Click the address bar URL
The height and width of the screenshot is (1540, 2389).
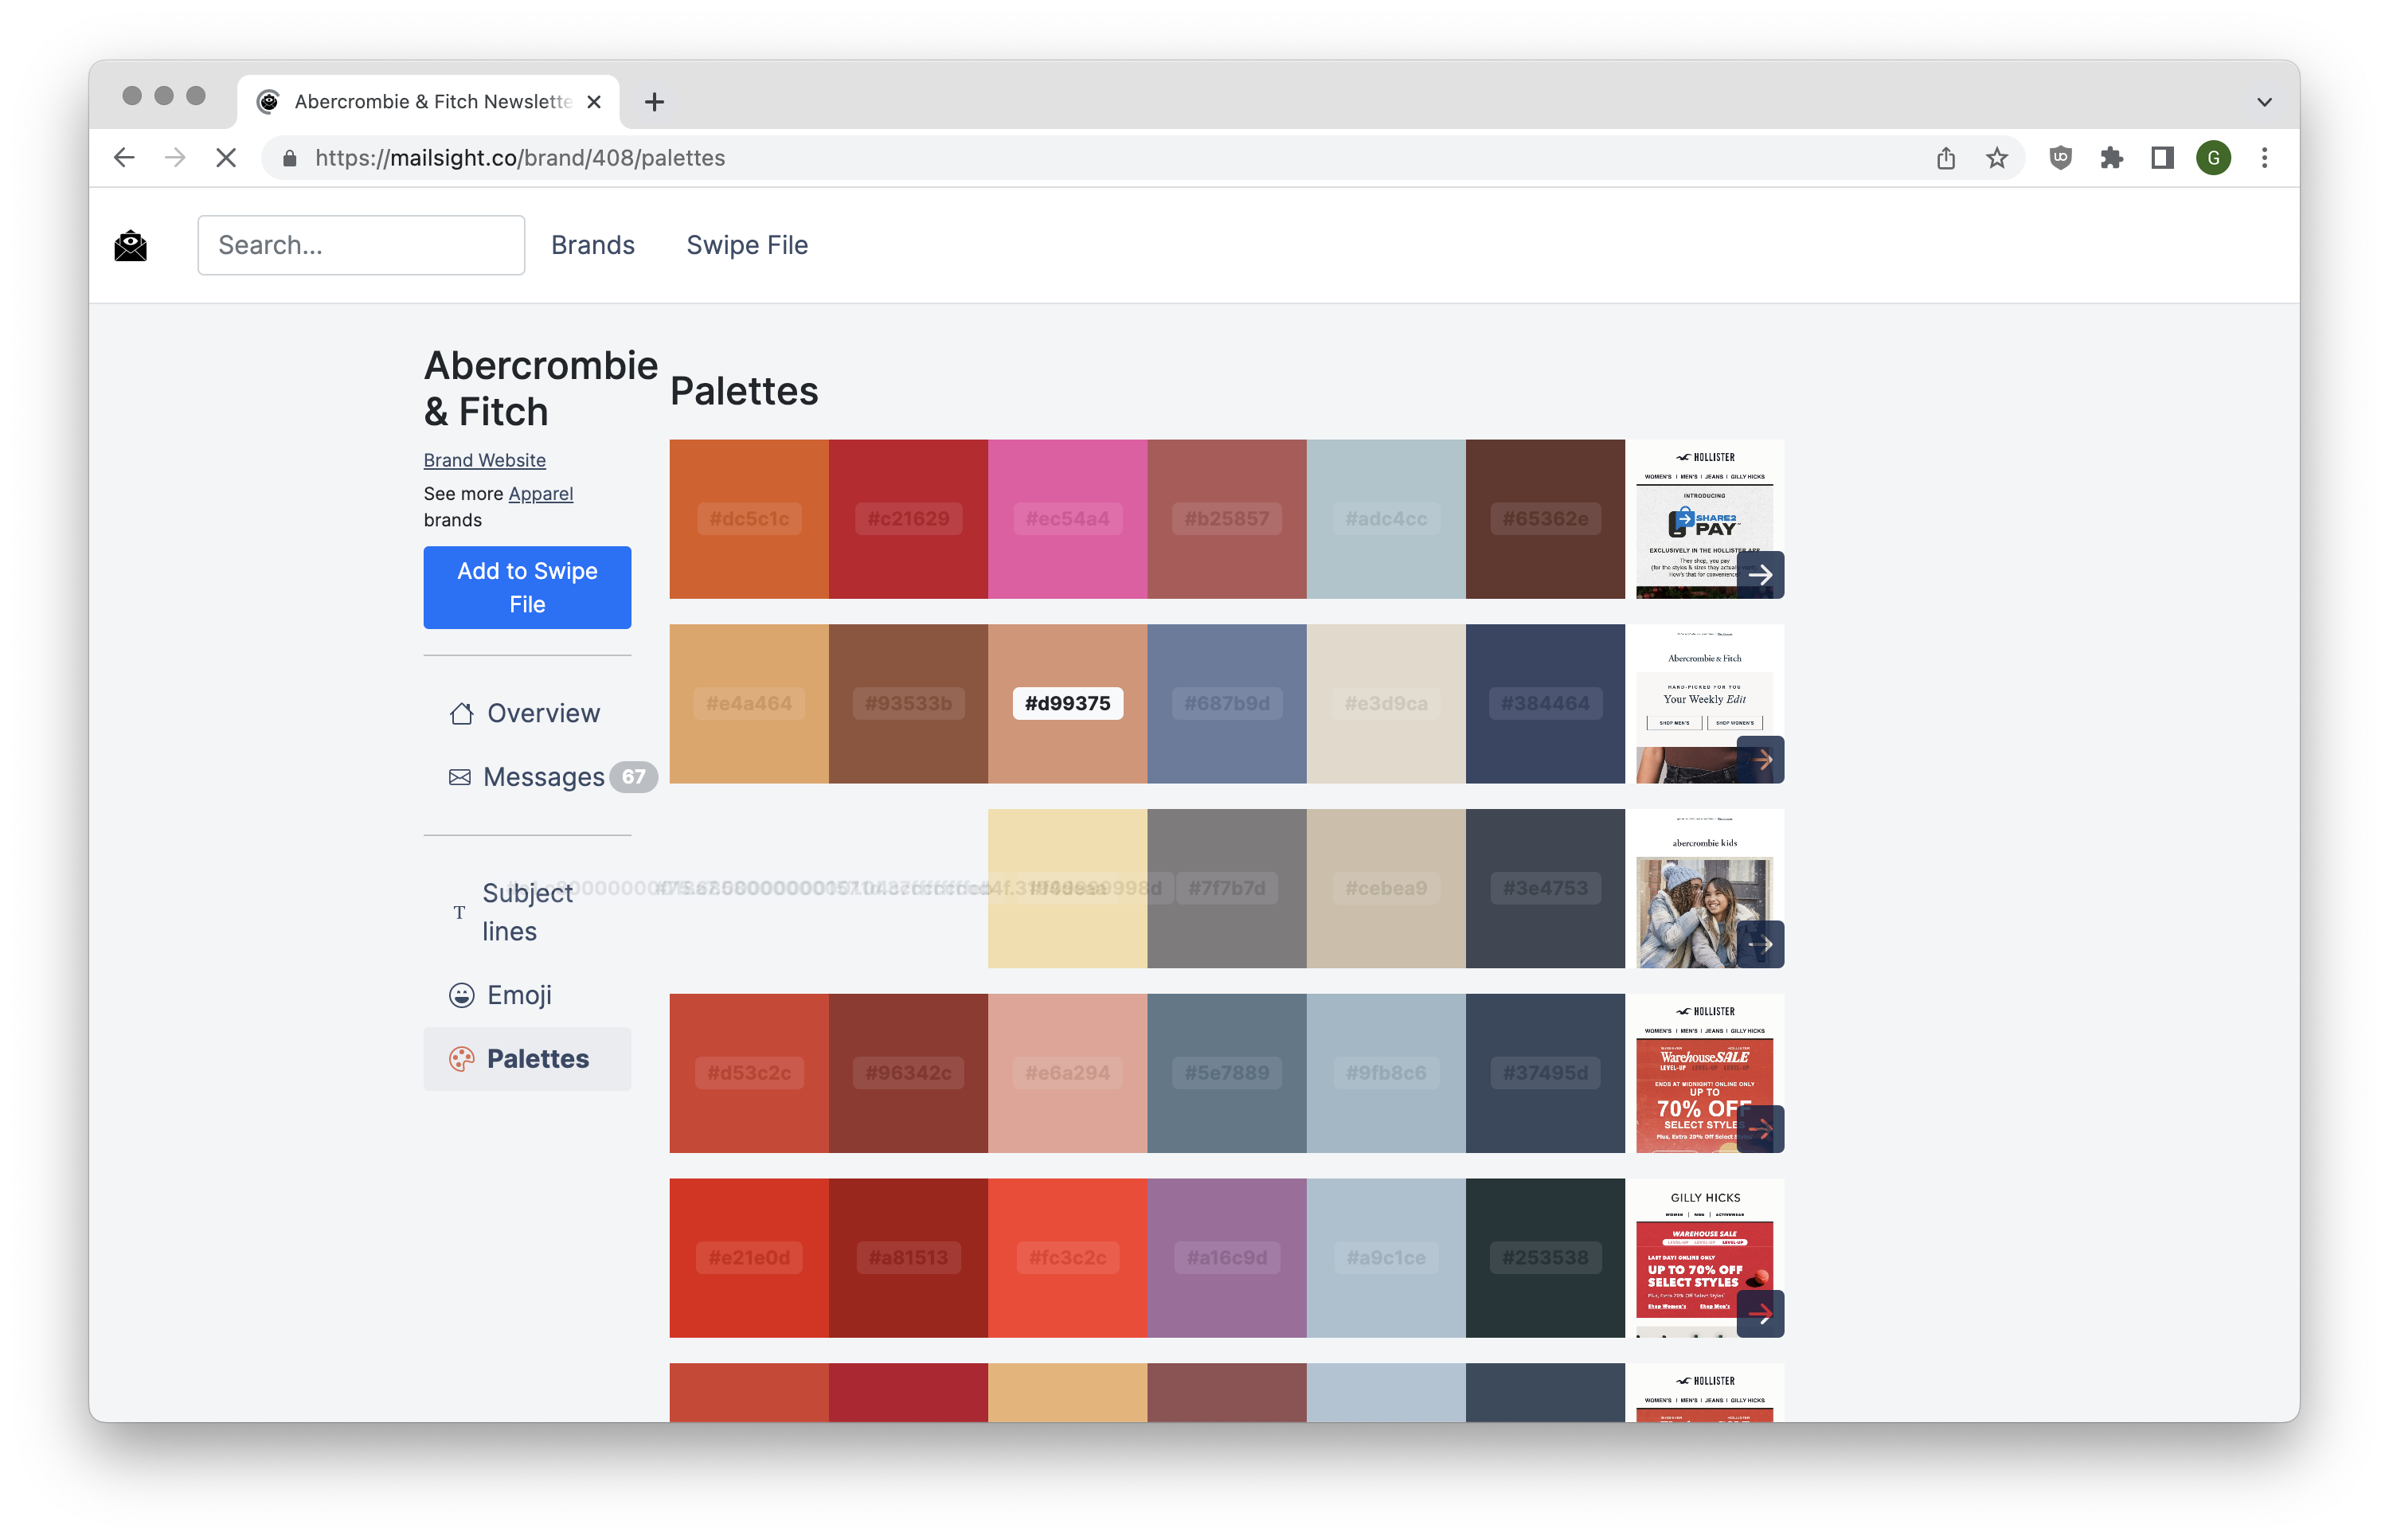point(520,158)
